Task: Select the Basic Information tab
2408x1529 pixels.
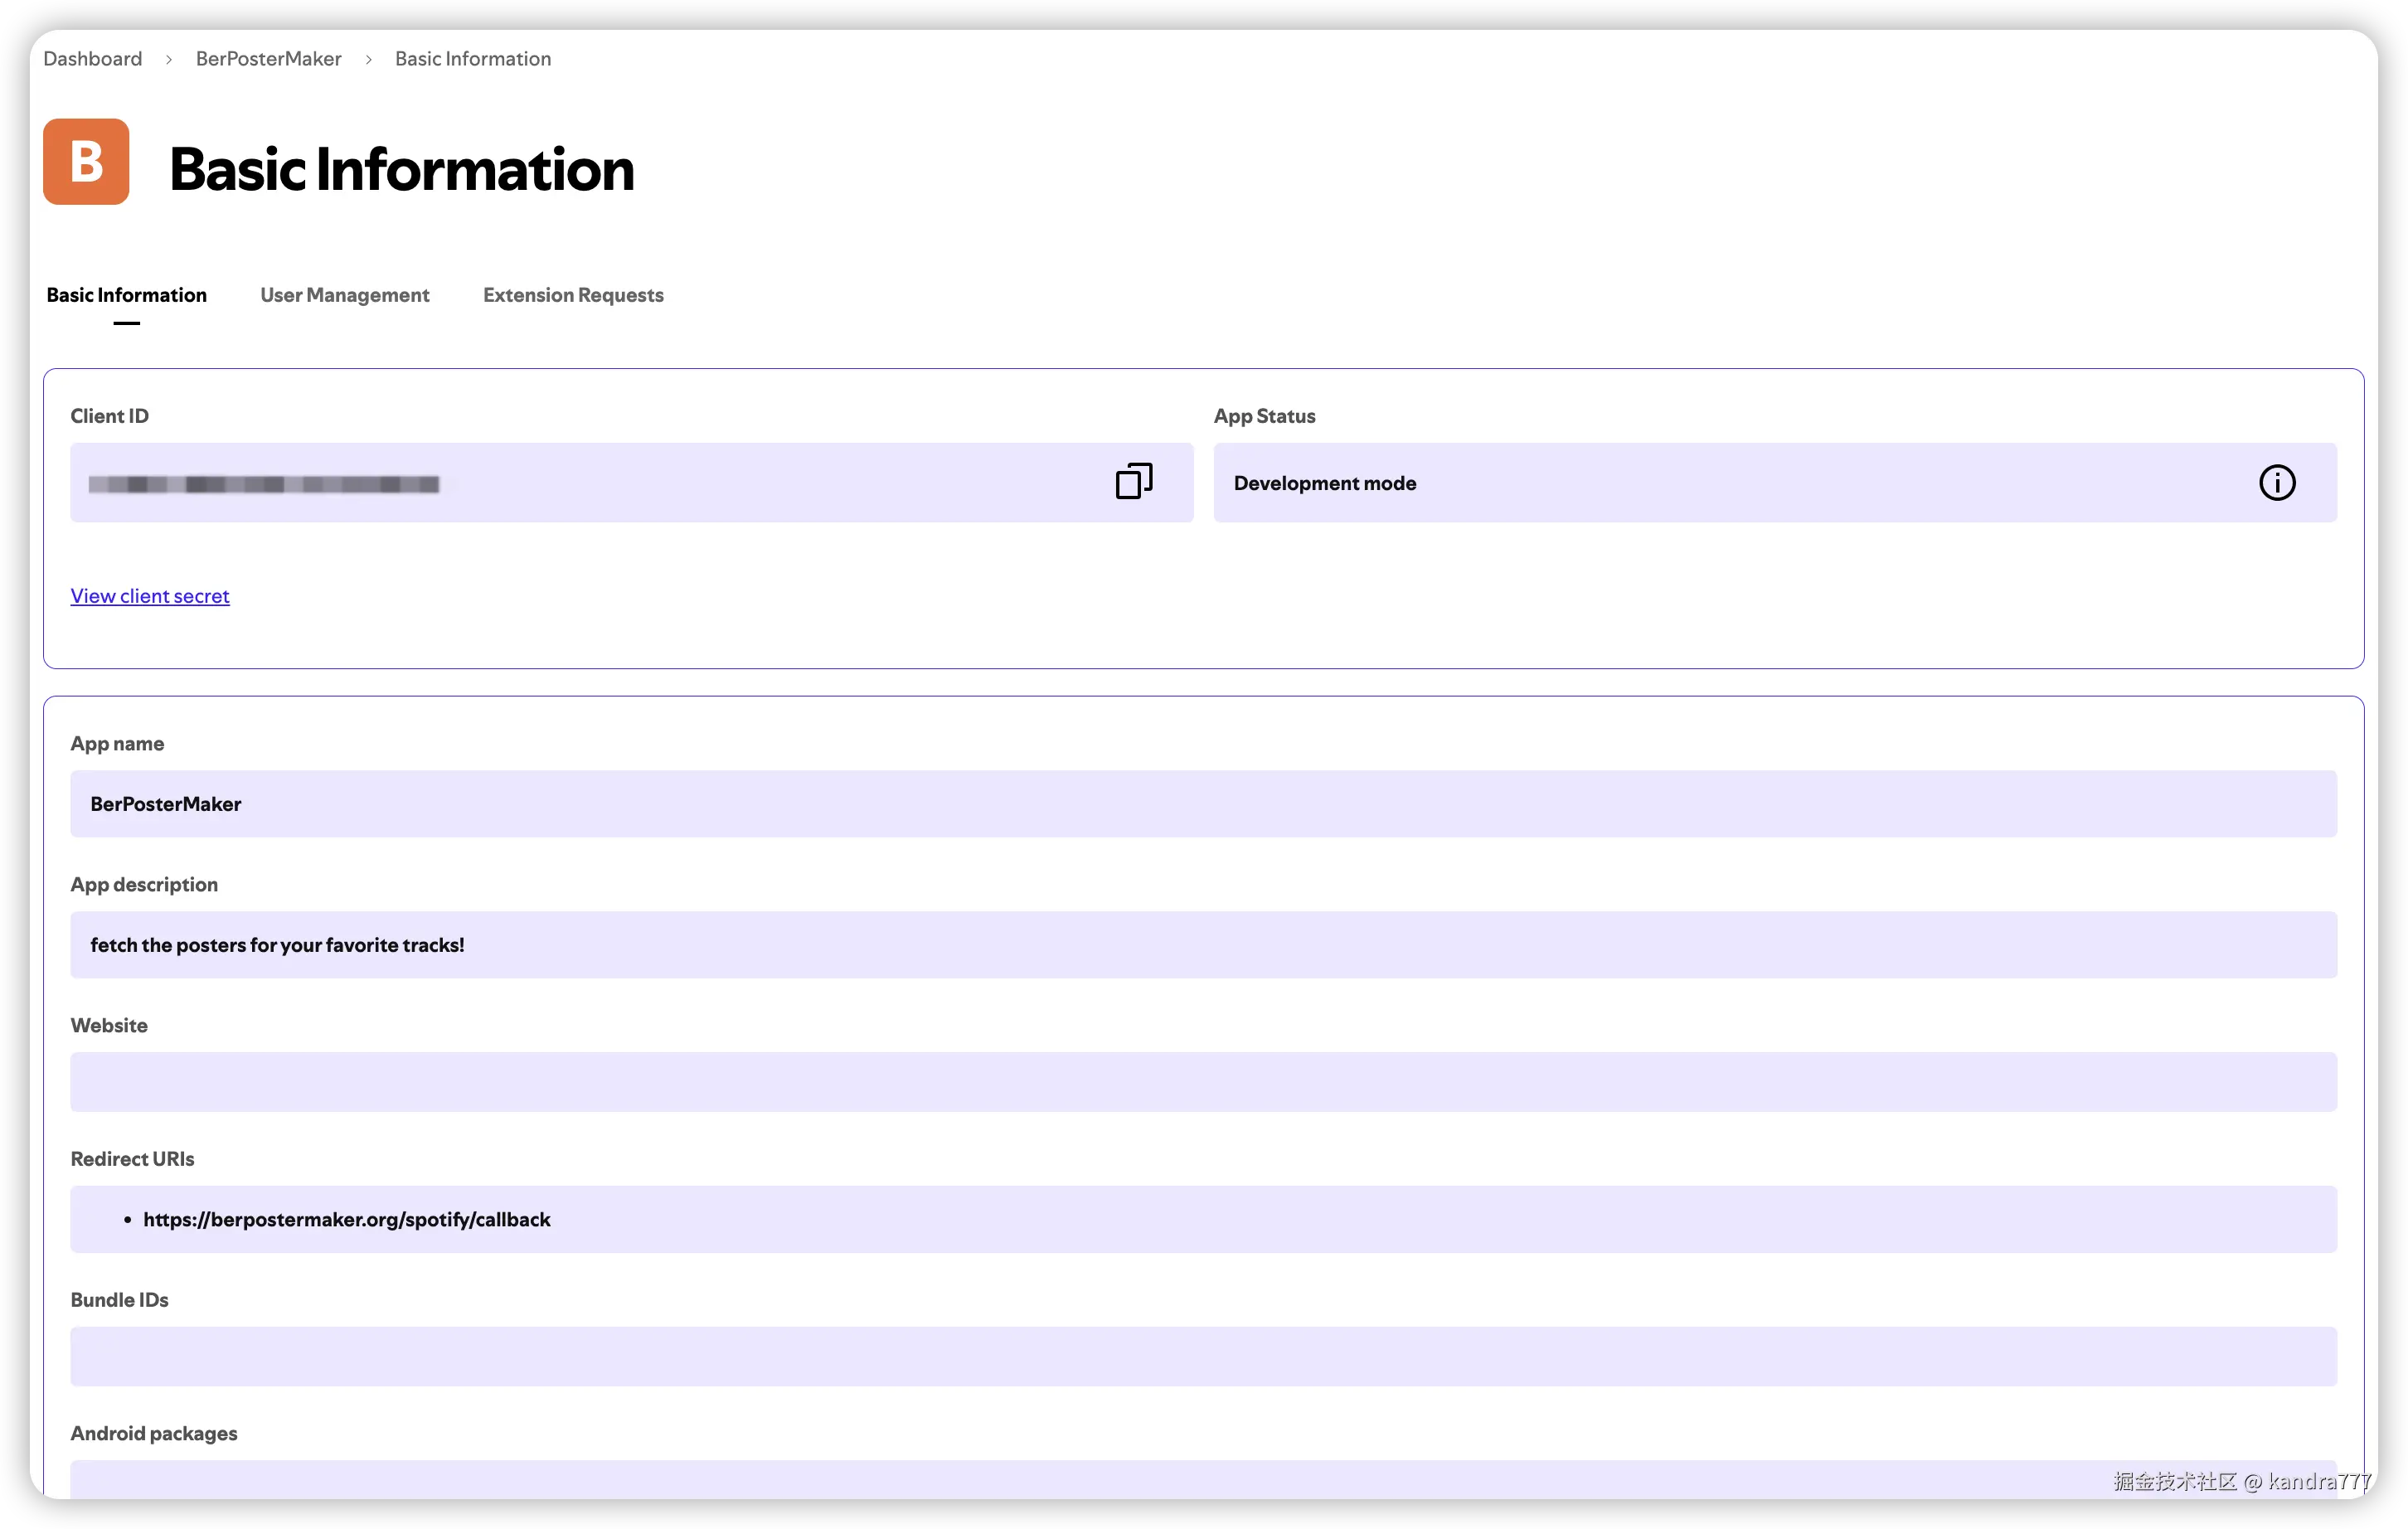Action: (x=127, y=295)
